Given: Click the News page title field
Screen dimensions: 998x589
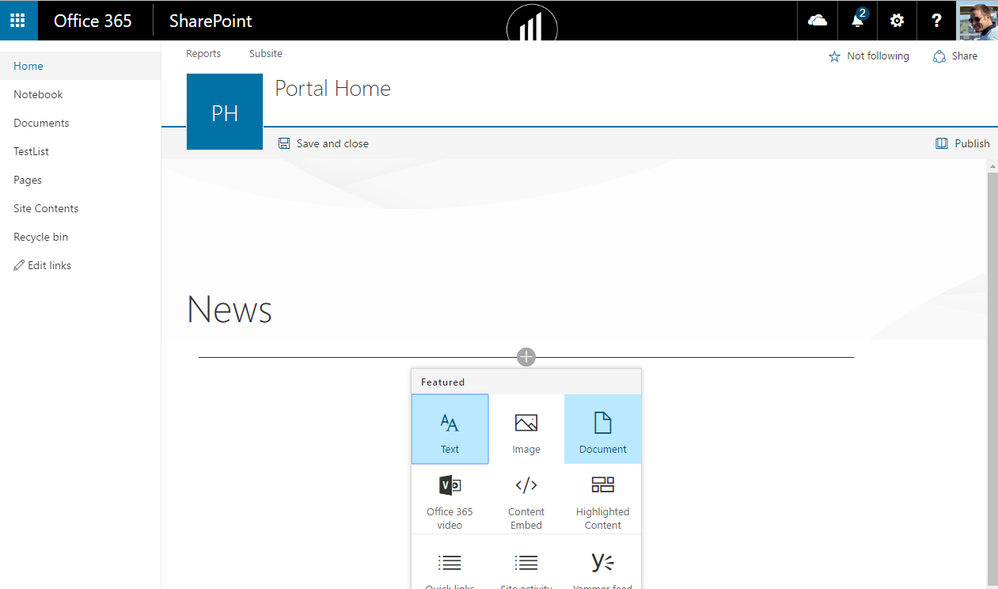Looking at the screenshot, I should [x=229, y=309].
